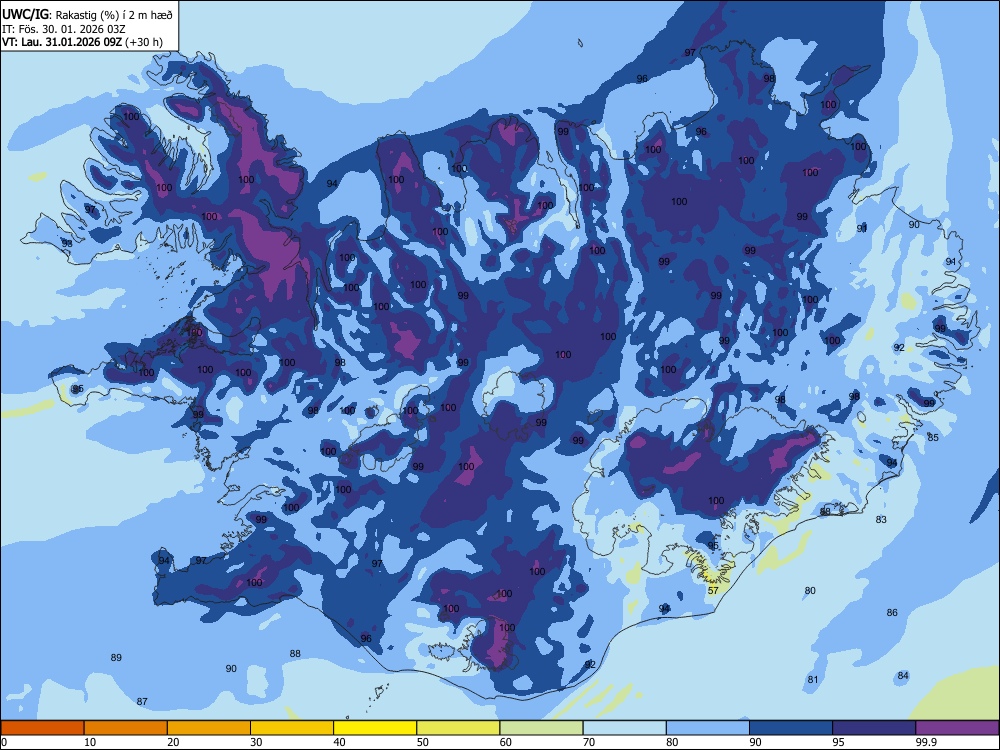Click the dark orange 0–10 legend swatch
The height and width of the screenshot is (750, 1000).
click(42, 728)
